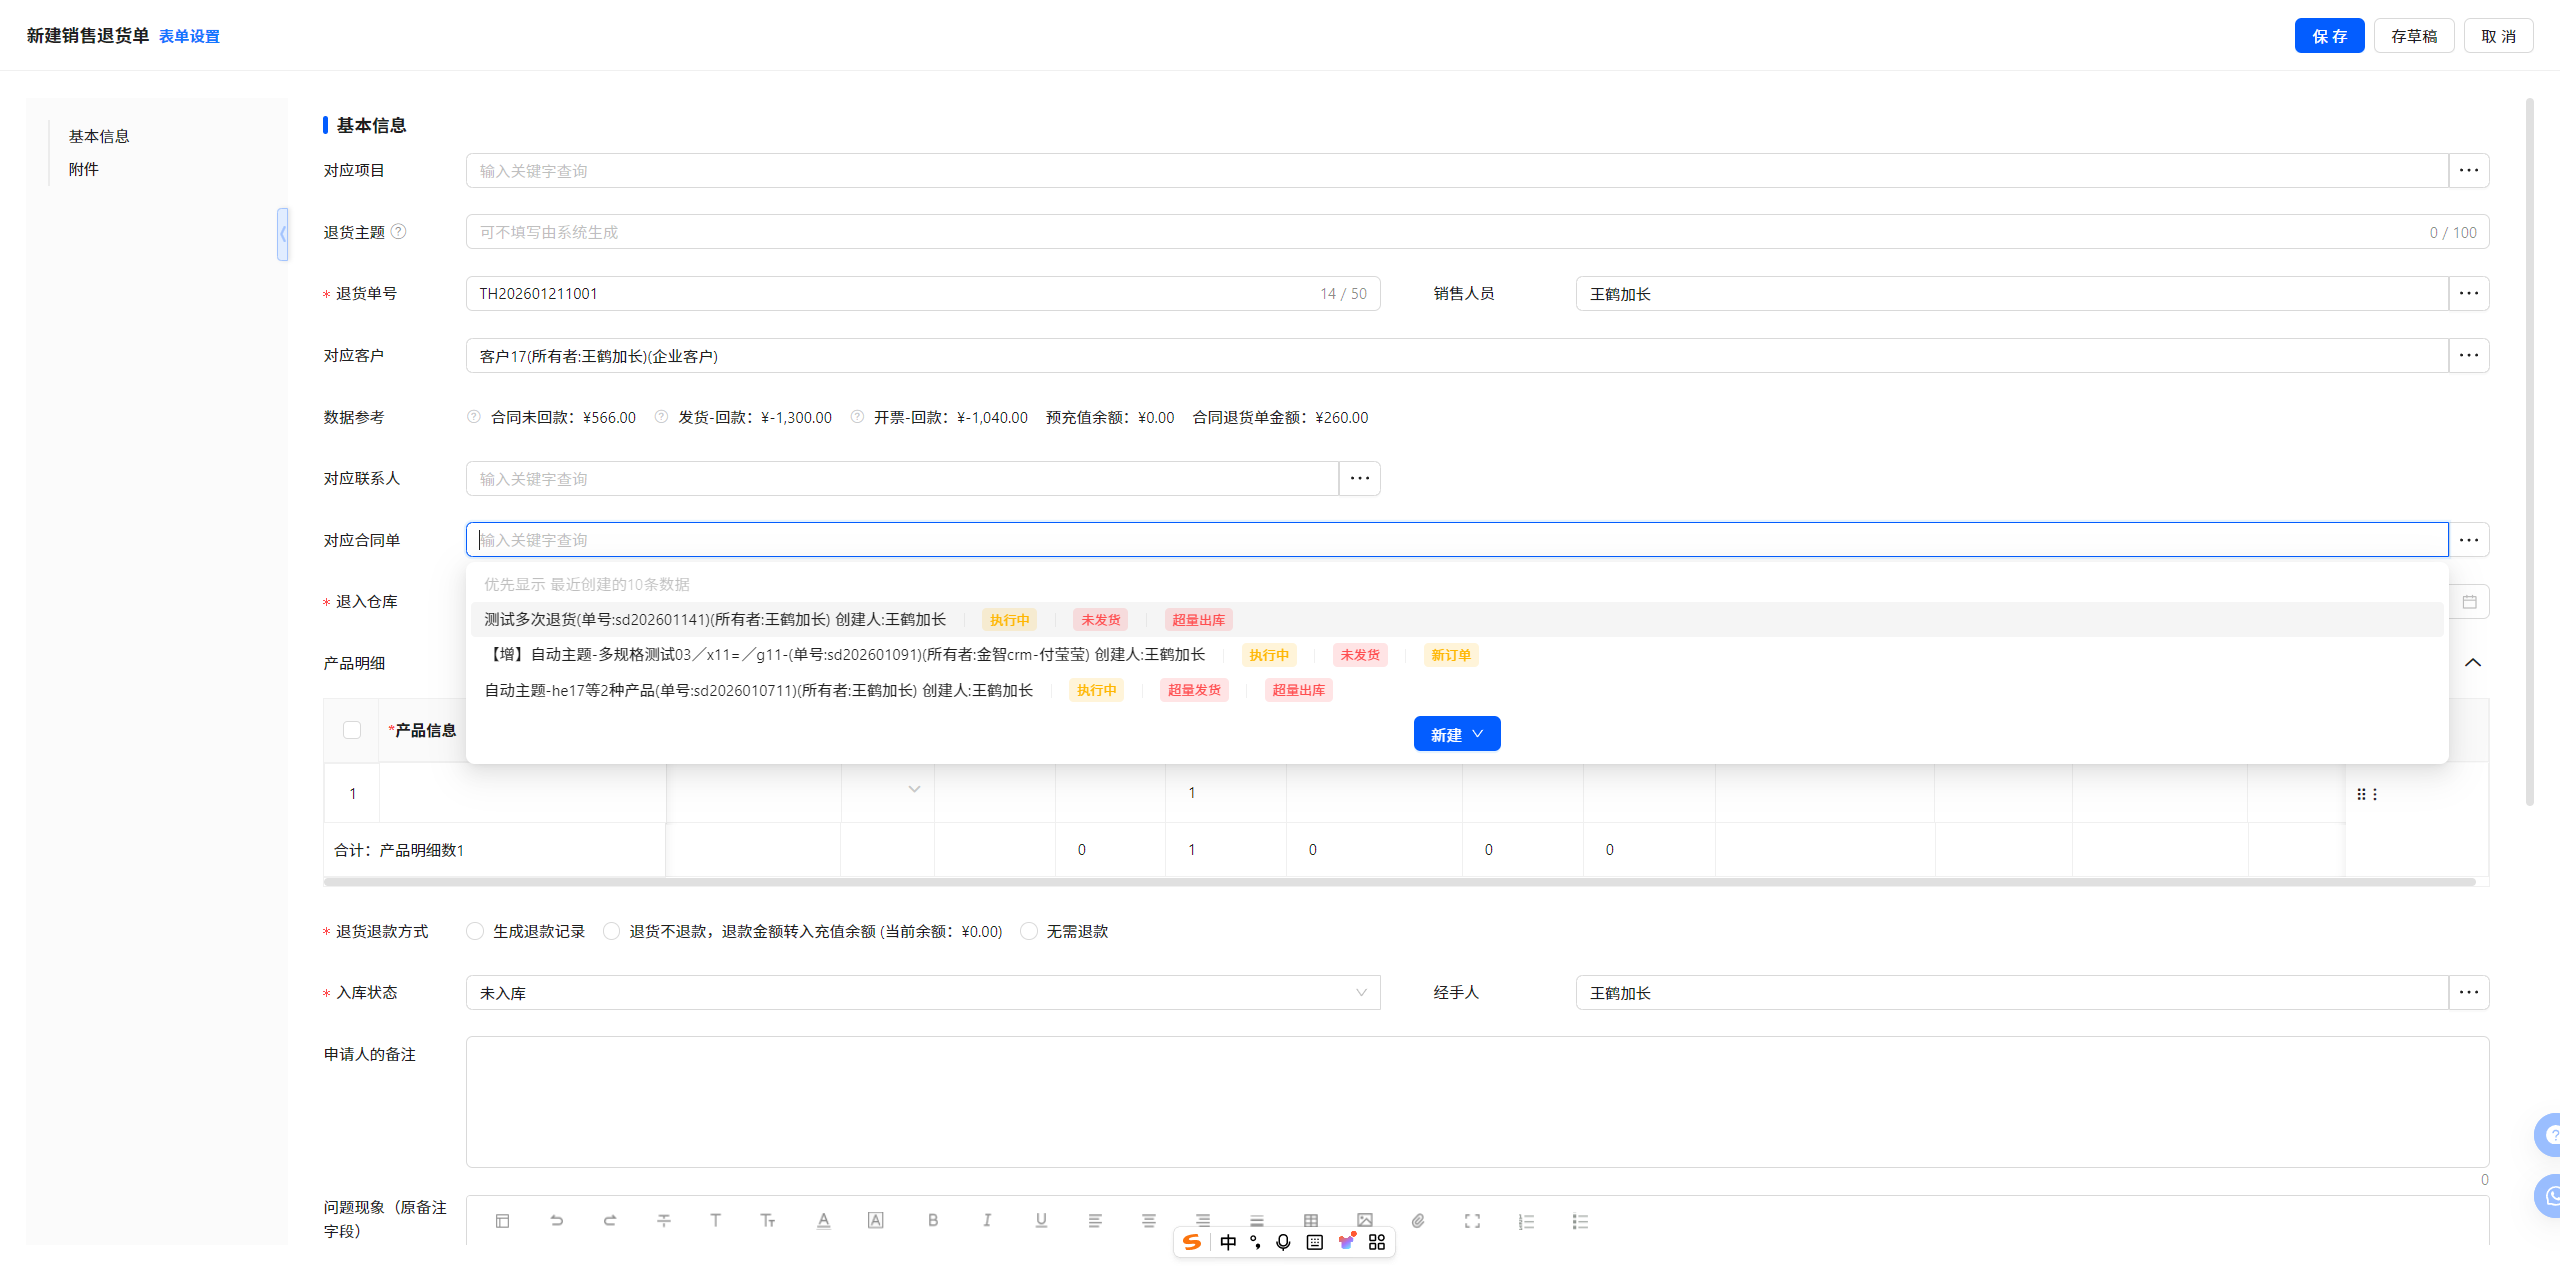Viewport: 2560px width, 1271px height.
Task: Select contract 测试多次退货 from the list
Action: [714, 620]
